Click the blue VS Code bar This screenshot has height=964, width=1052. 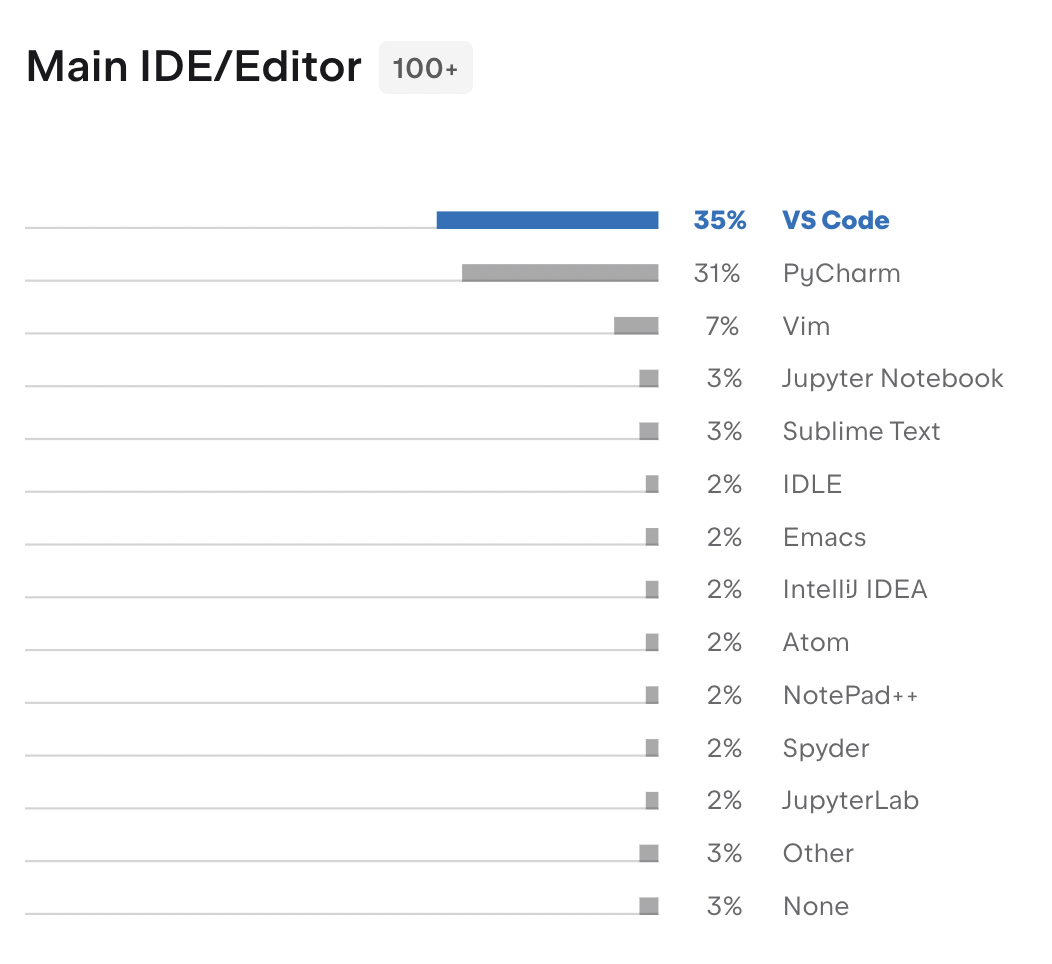click(547, 220)
